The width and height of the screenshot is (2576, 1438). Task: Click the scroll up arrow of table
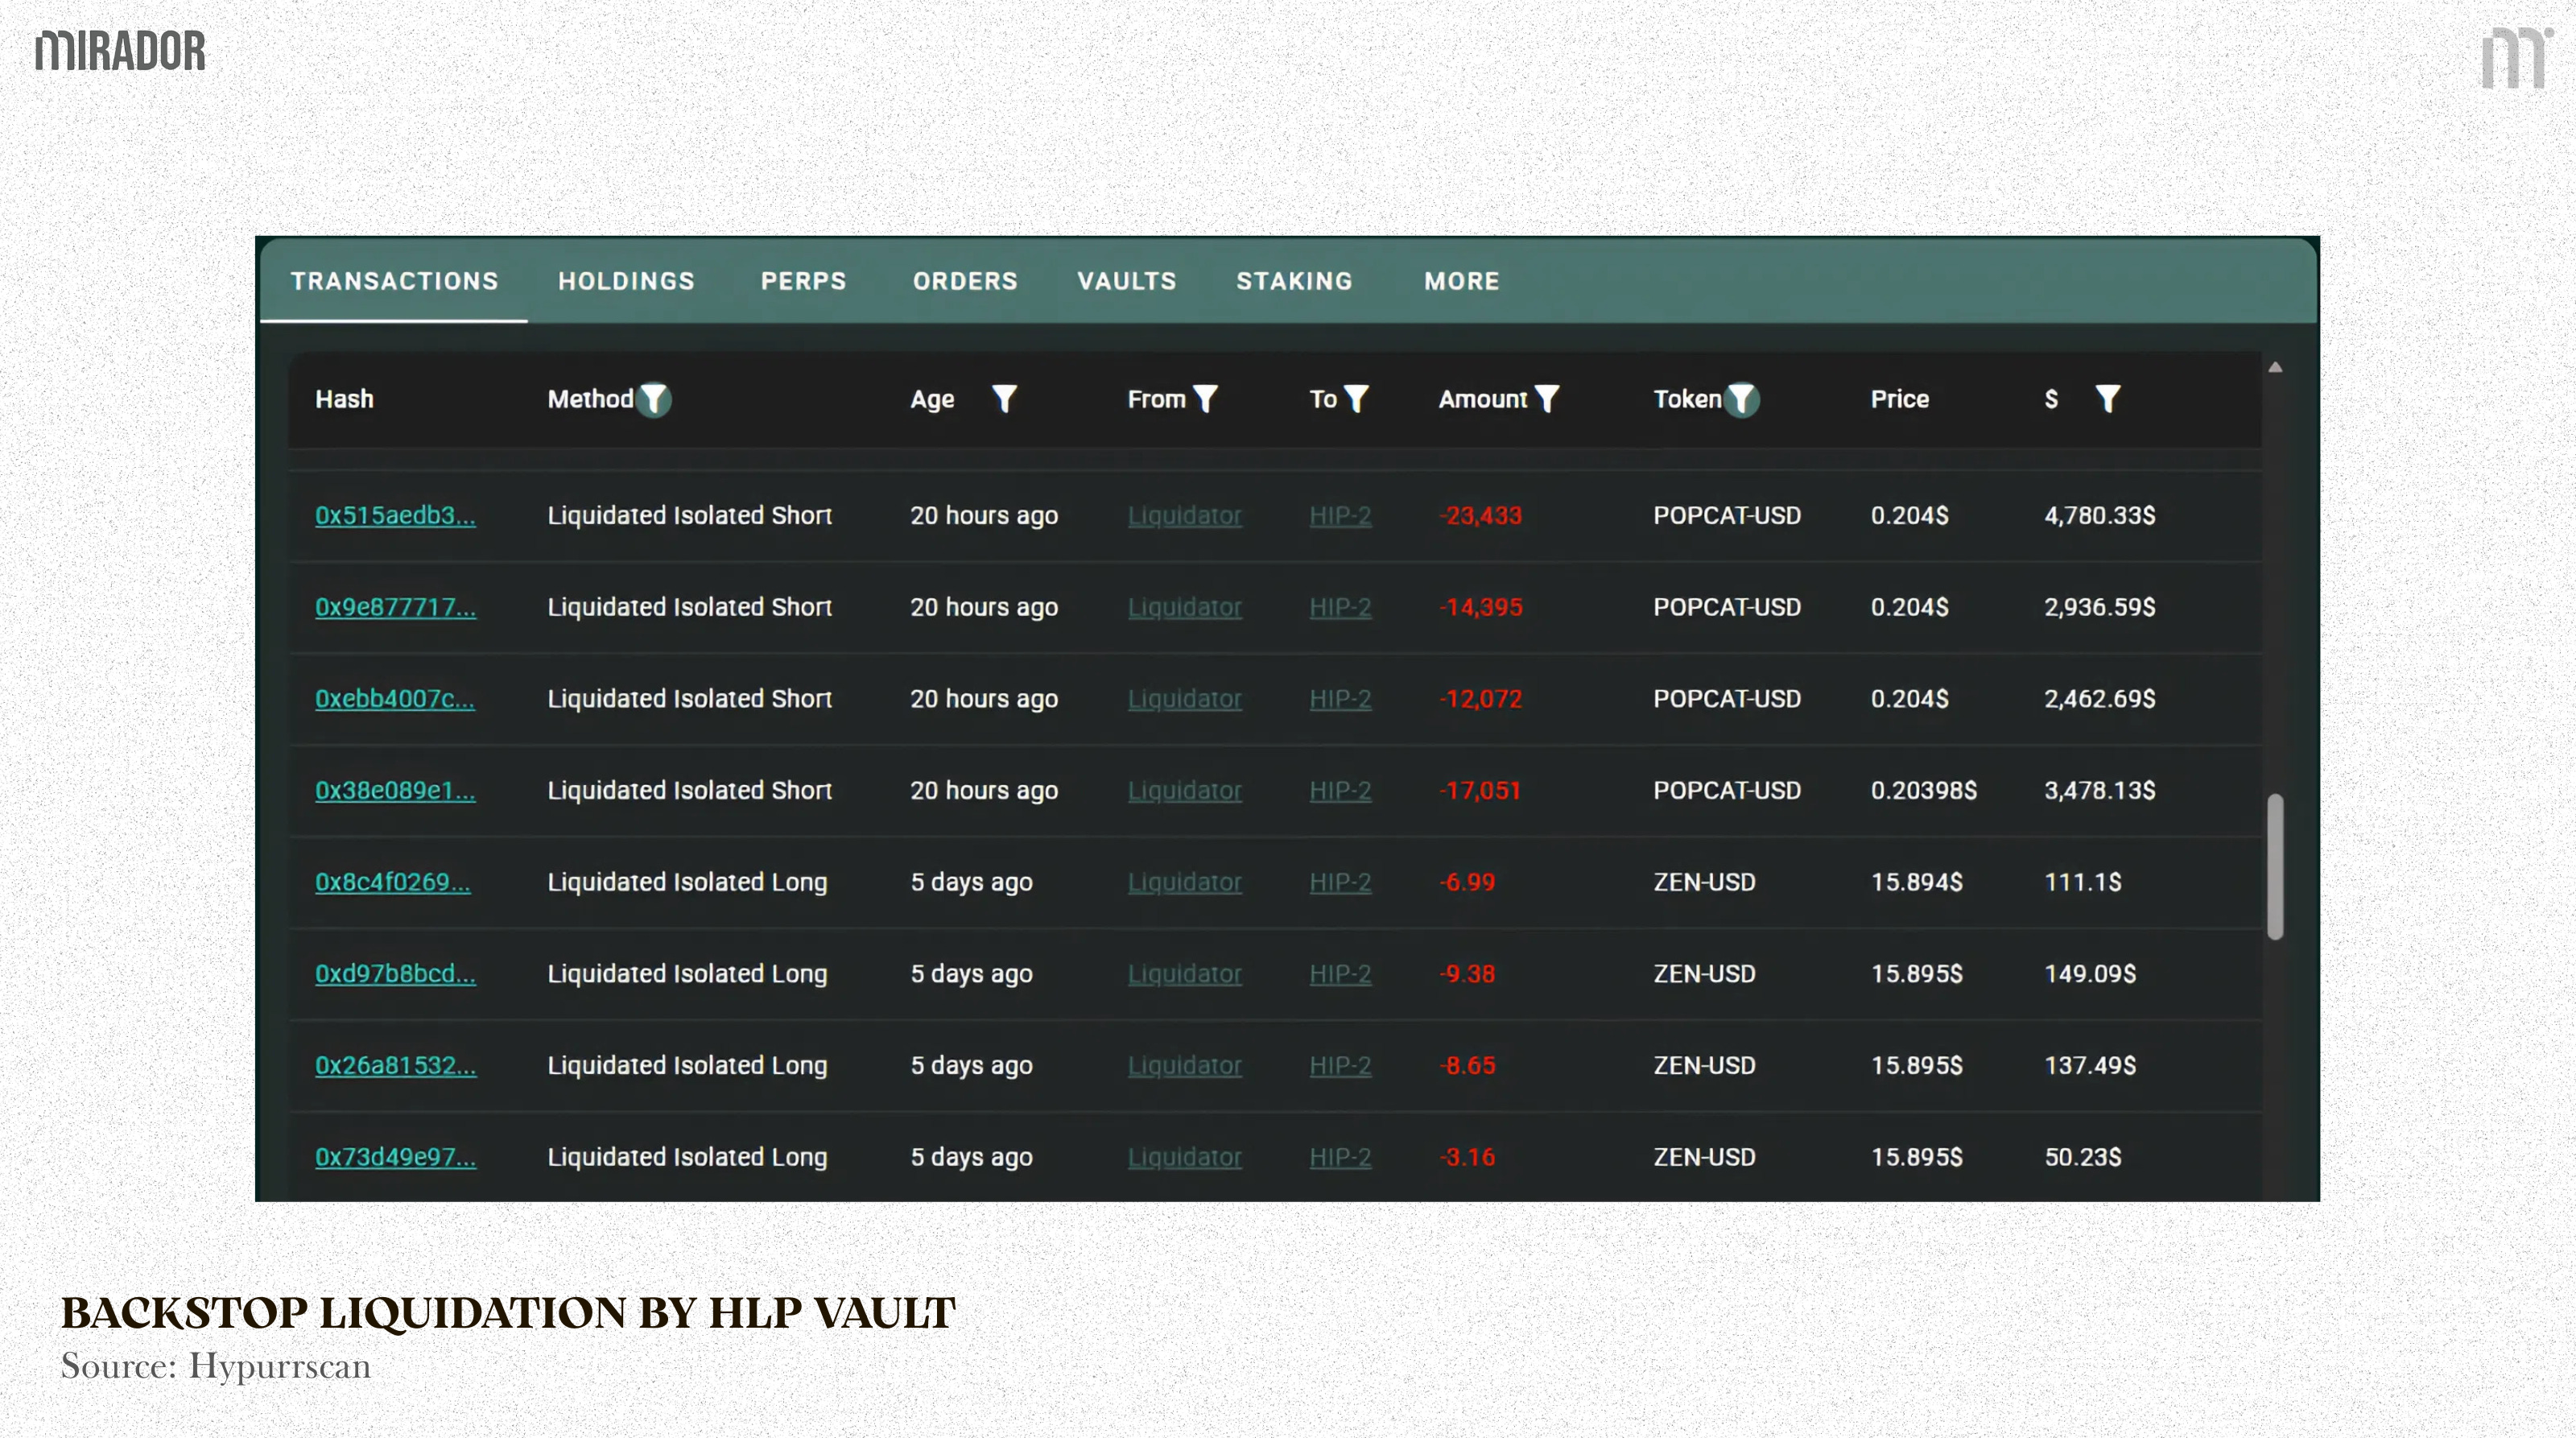tap(2275, 367)
